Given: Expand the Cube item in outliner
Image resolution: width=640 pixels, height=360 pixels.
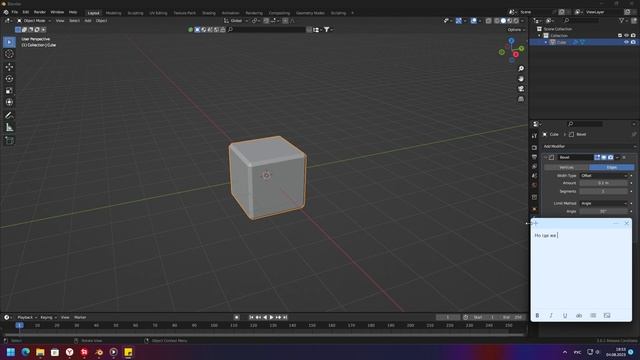Looking at the screenshot, I should pos(546,42).
